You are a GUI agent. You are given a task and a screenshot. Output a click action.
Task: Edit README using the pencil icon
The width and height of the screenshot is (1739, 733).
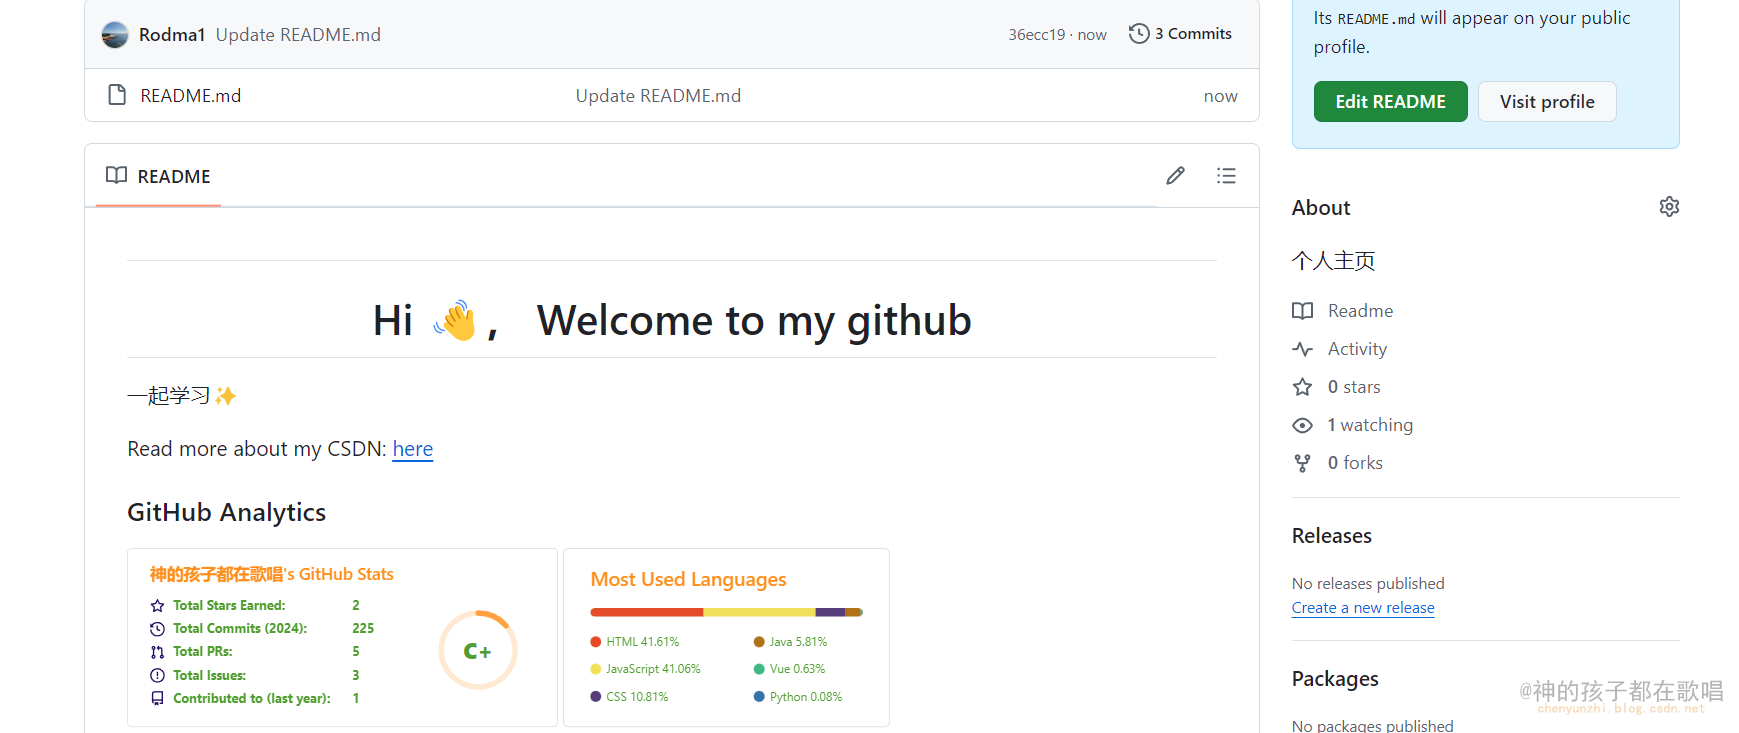tap(1176, 176)
